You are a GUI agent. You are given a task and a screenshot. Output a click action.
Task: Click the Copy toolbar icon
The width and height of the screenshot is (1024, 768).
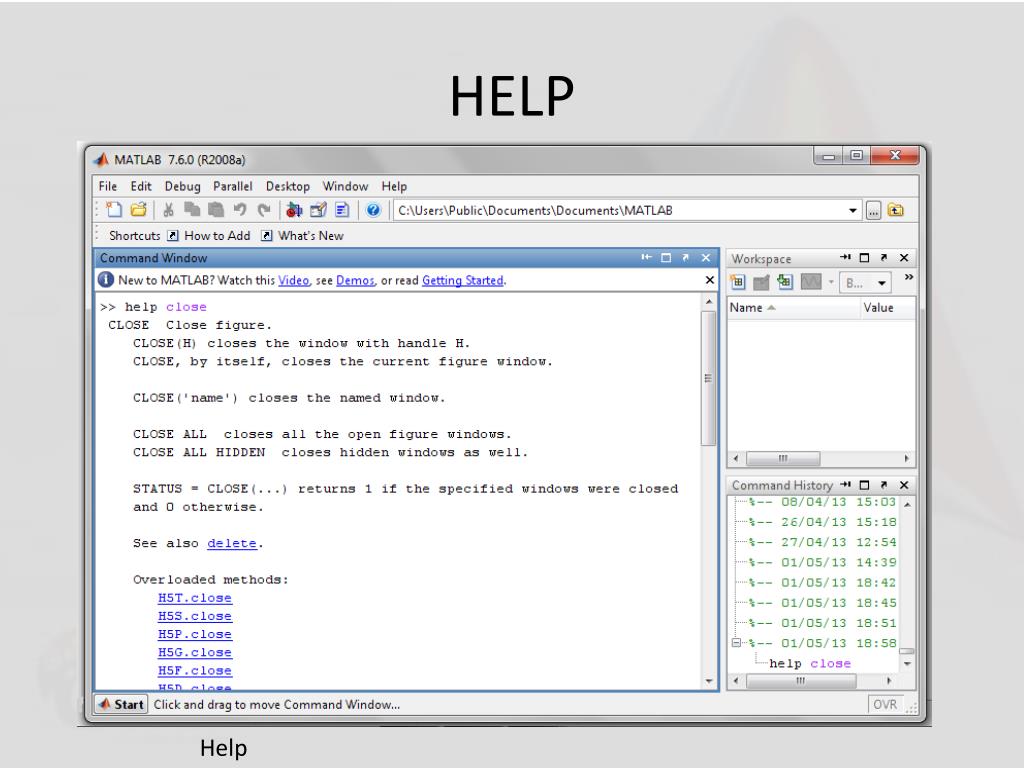(x=192, y=210)
